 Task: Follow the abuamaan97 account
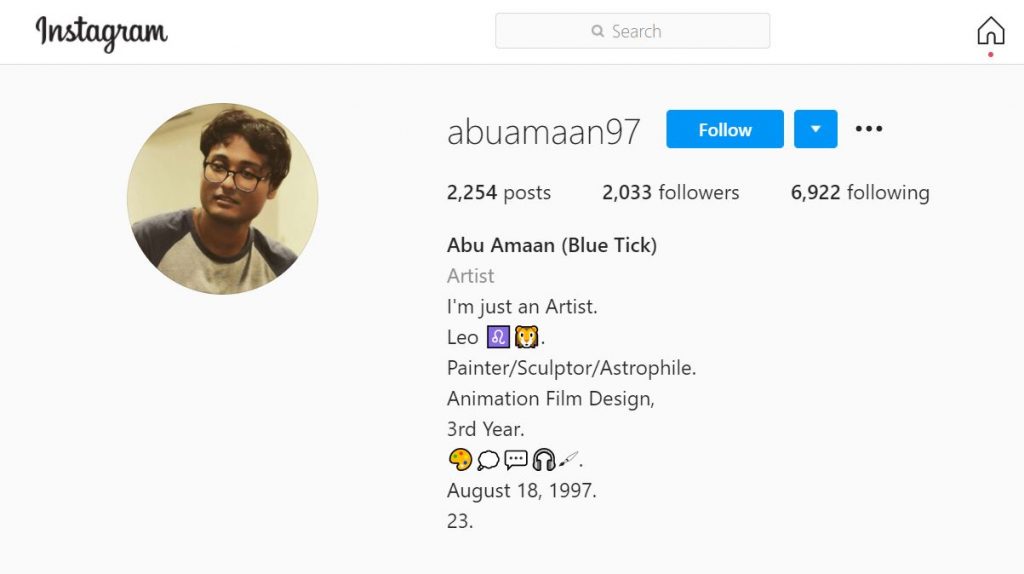(x=725, y=129)
